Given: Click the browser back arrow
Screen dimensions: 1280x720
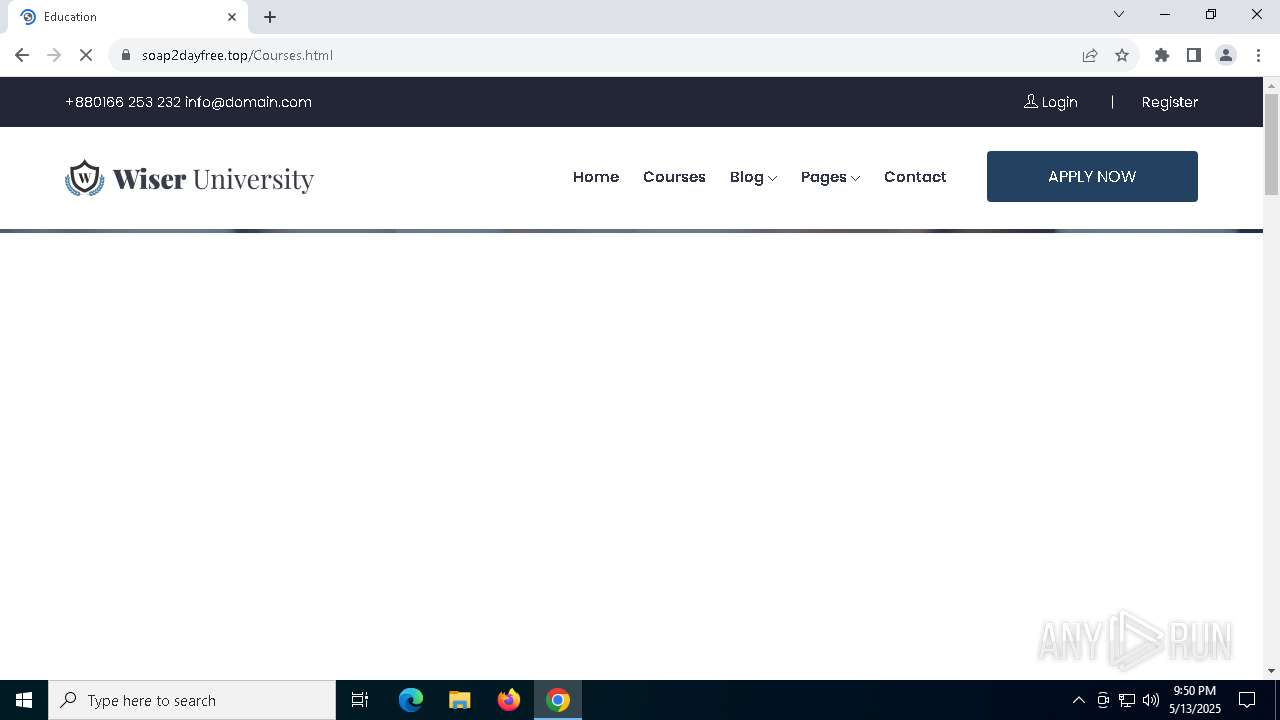Looking at the screenshot, I should pos(22,55).
